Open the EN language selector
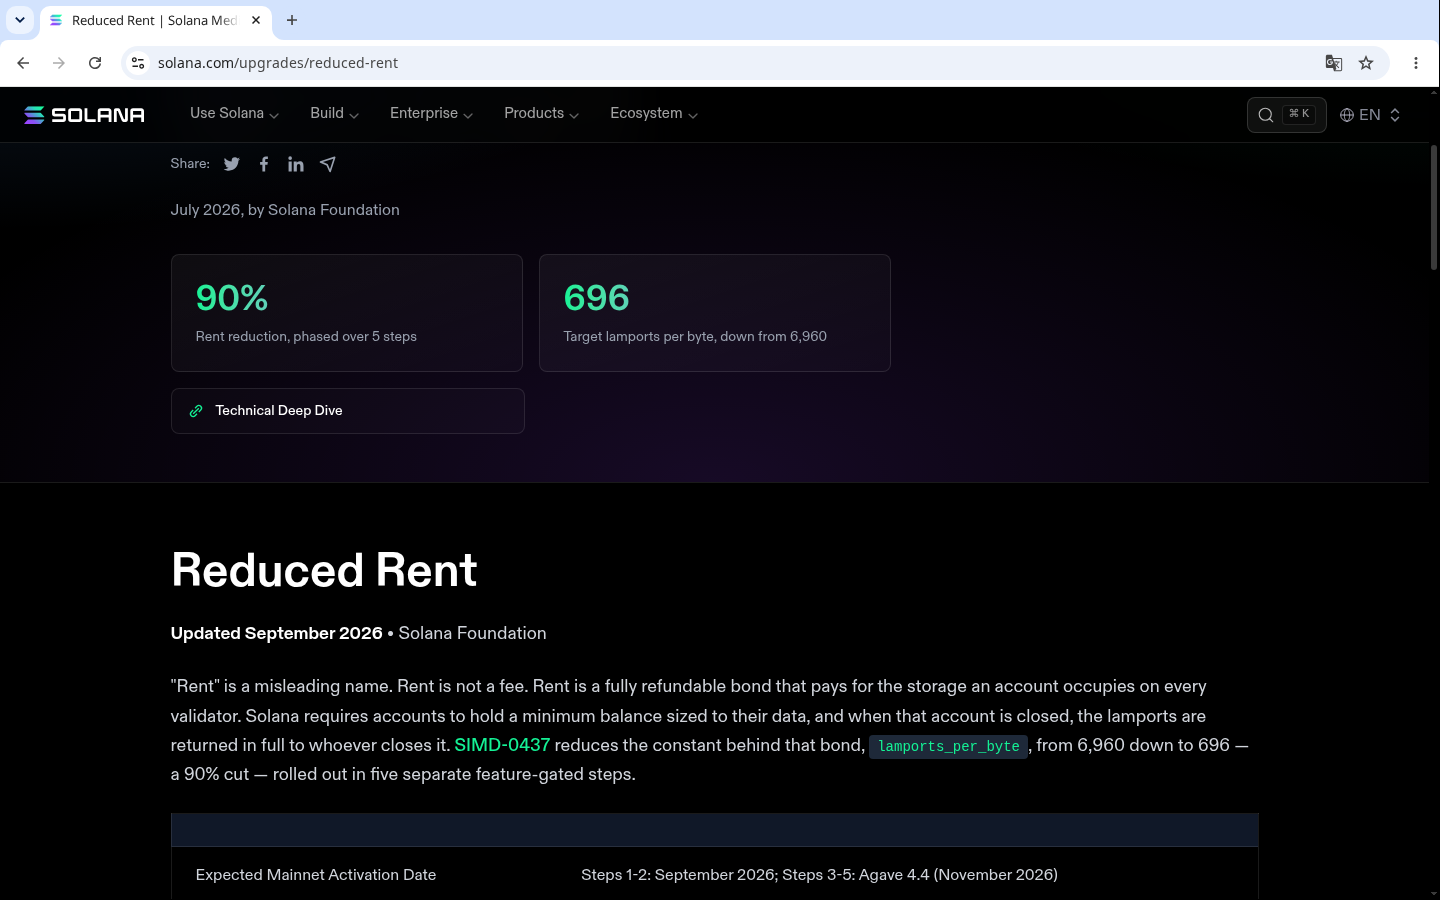Screen dimensions: 1440x900 [x=1370, y=115]
